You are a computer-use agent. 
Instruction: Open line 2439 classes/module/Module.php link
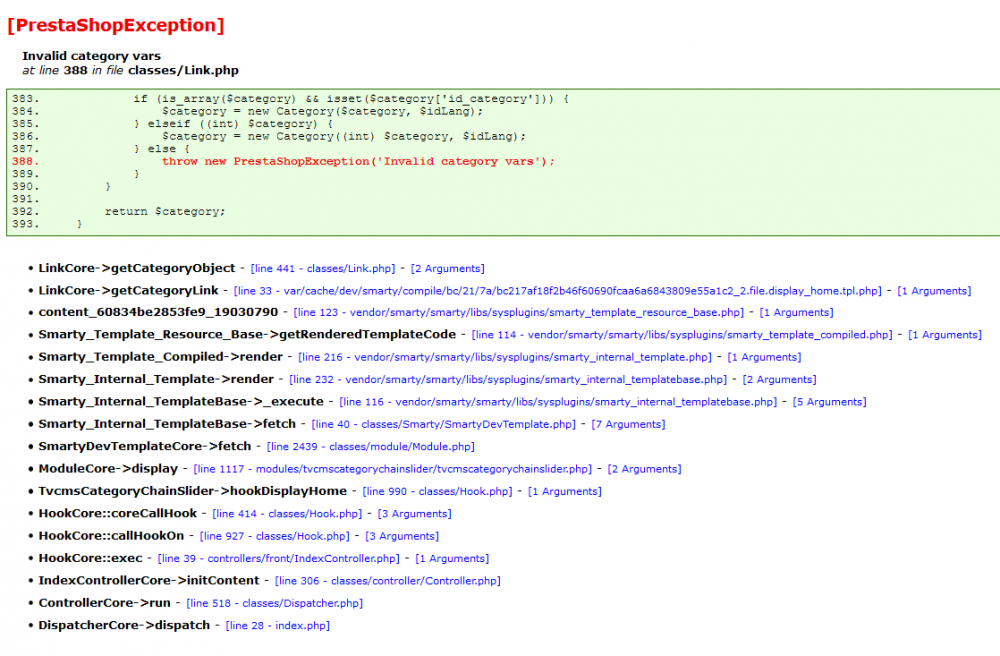[371, 446]
